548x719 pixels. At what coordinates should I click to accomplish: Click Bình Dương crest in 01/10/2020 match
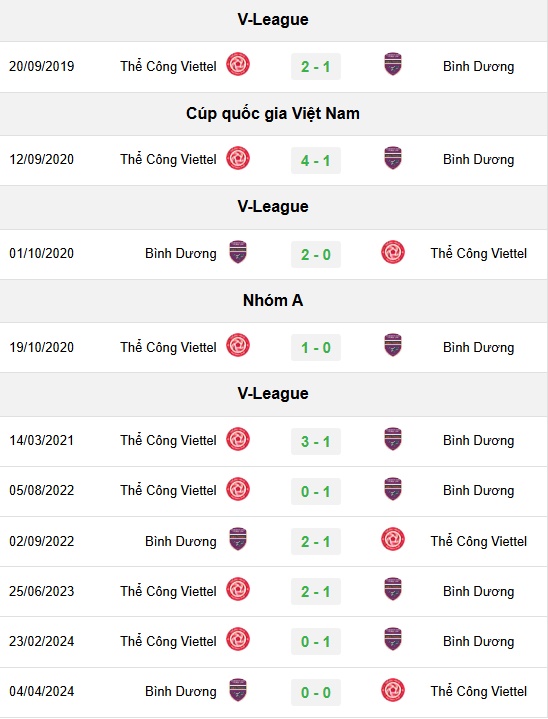click(238, 252)
